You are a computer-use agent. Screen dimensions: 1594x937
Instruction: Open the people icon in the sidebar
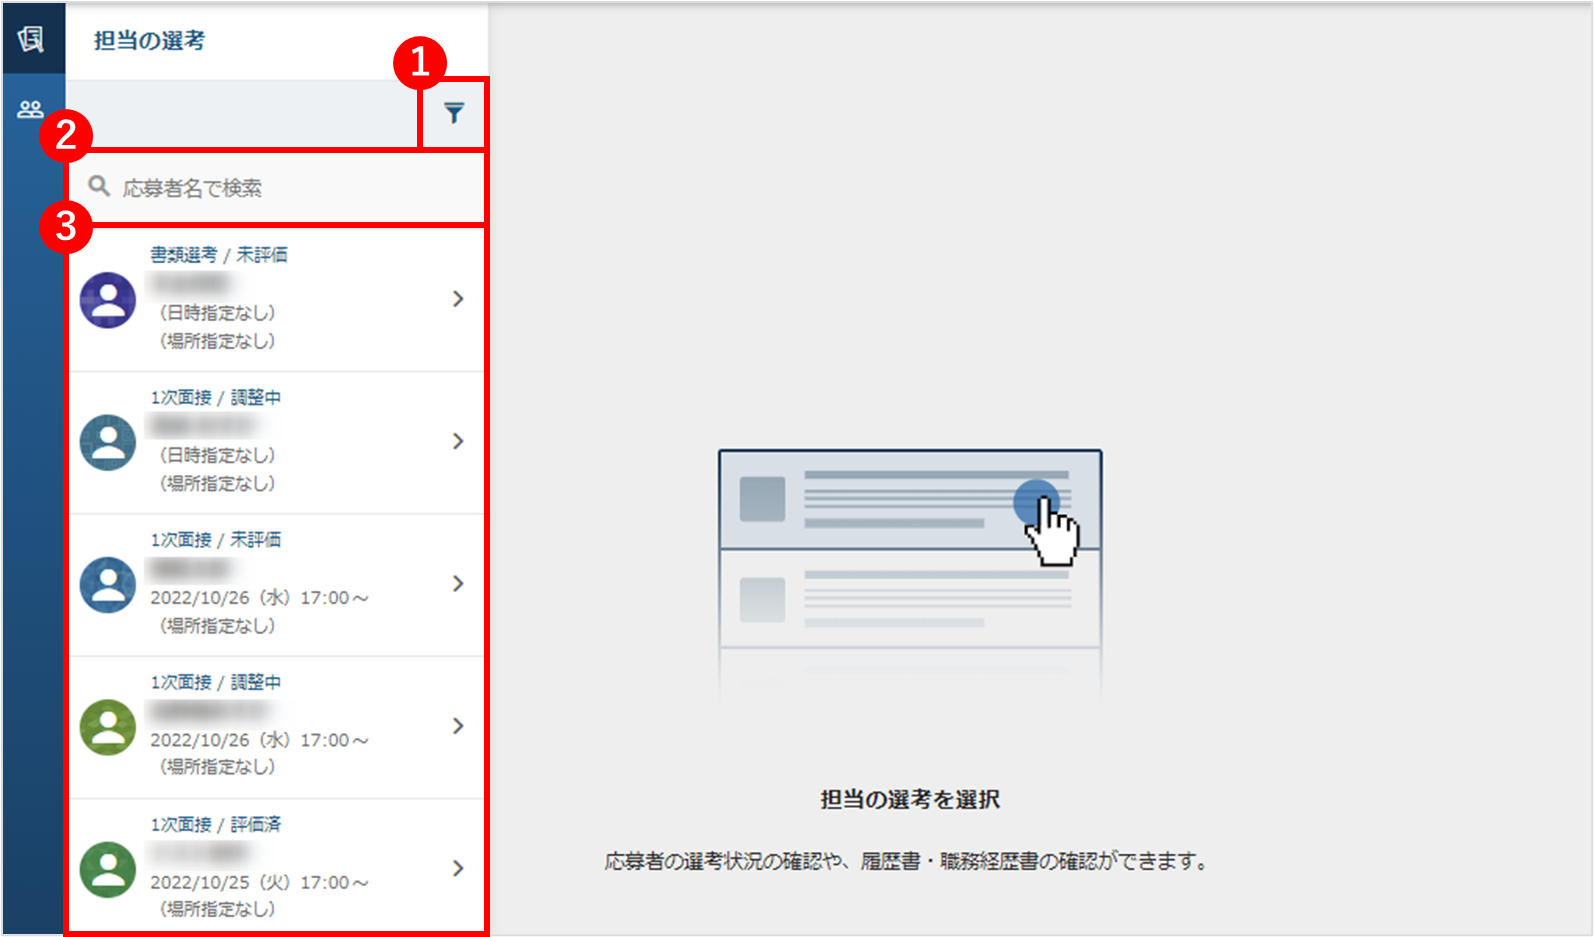(x=31, y=109)
